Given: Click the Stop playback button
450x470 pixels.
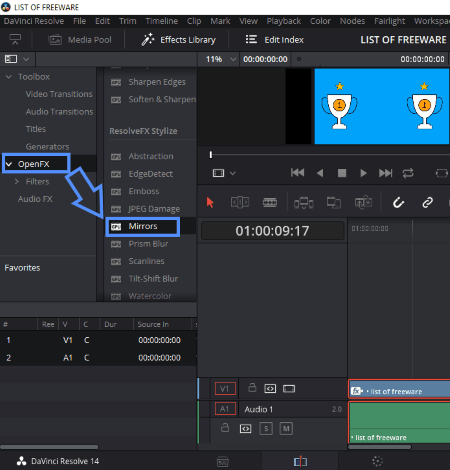Looking at the screenshot, I should tap(342, 173).
